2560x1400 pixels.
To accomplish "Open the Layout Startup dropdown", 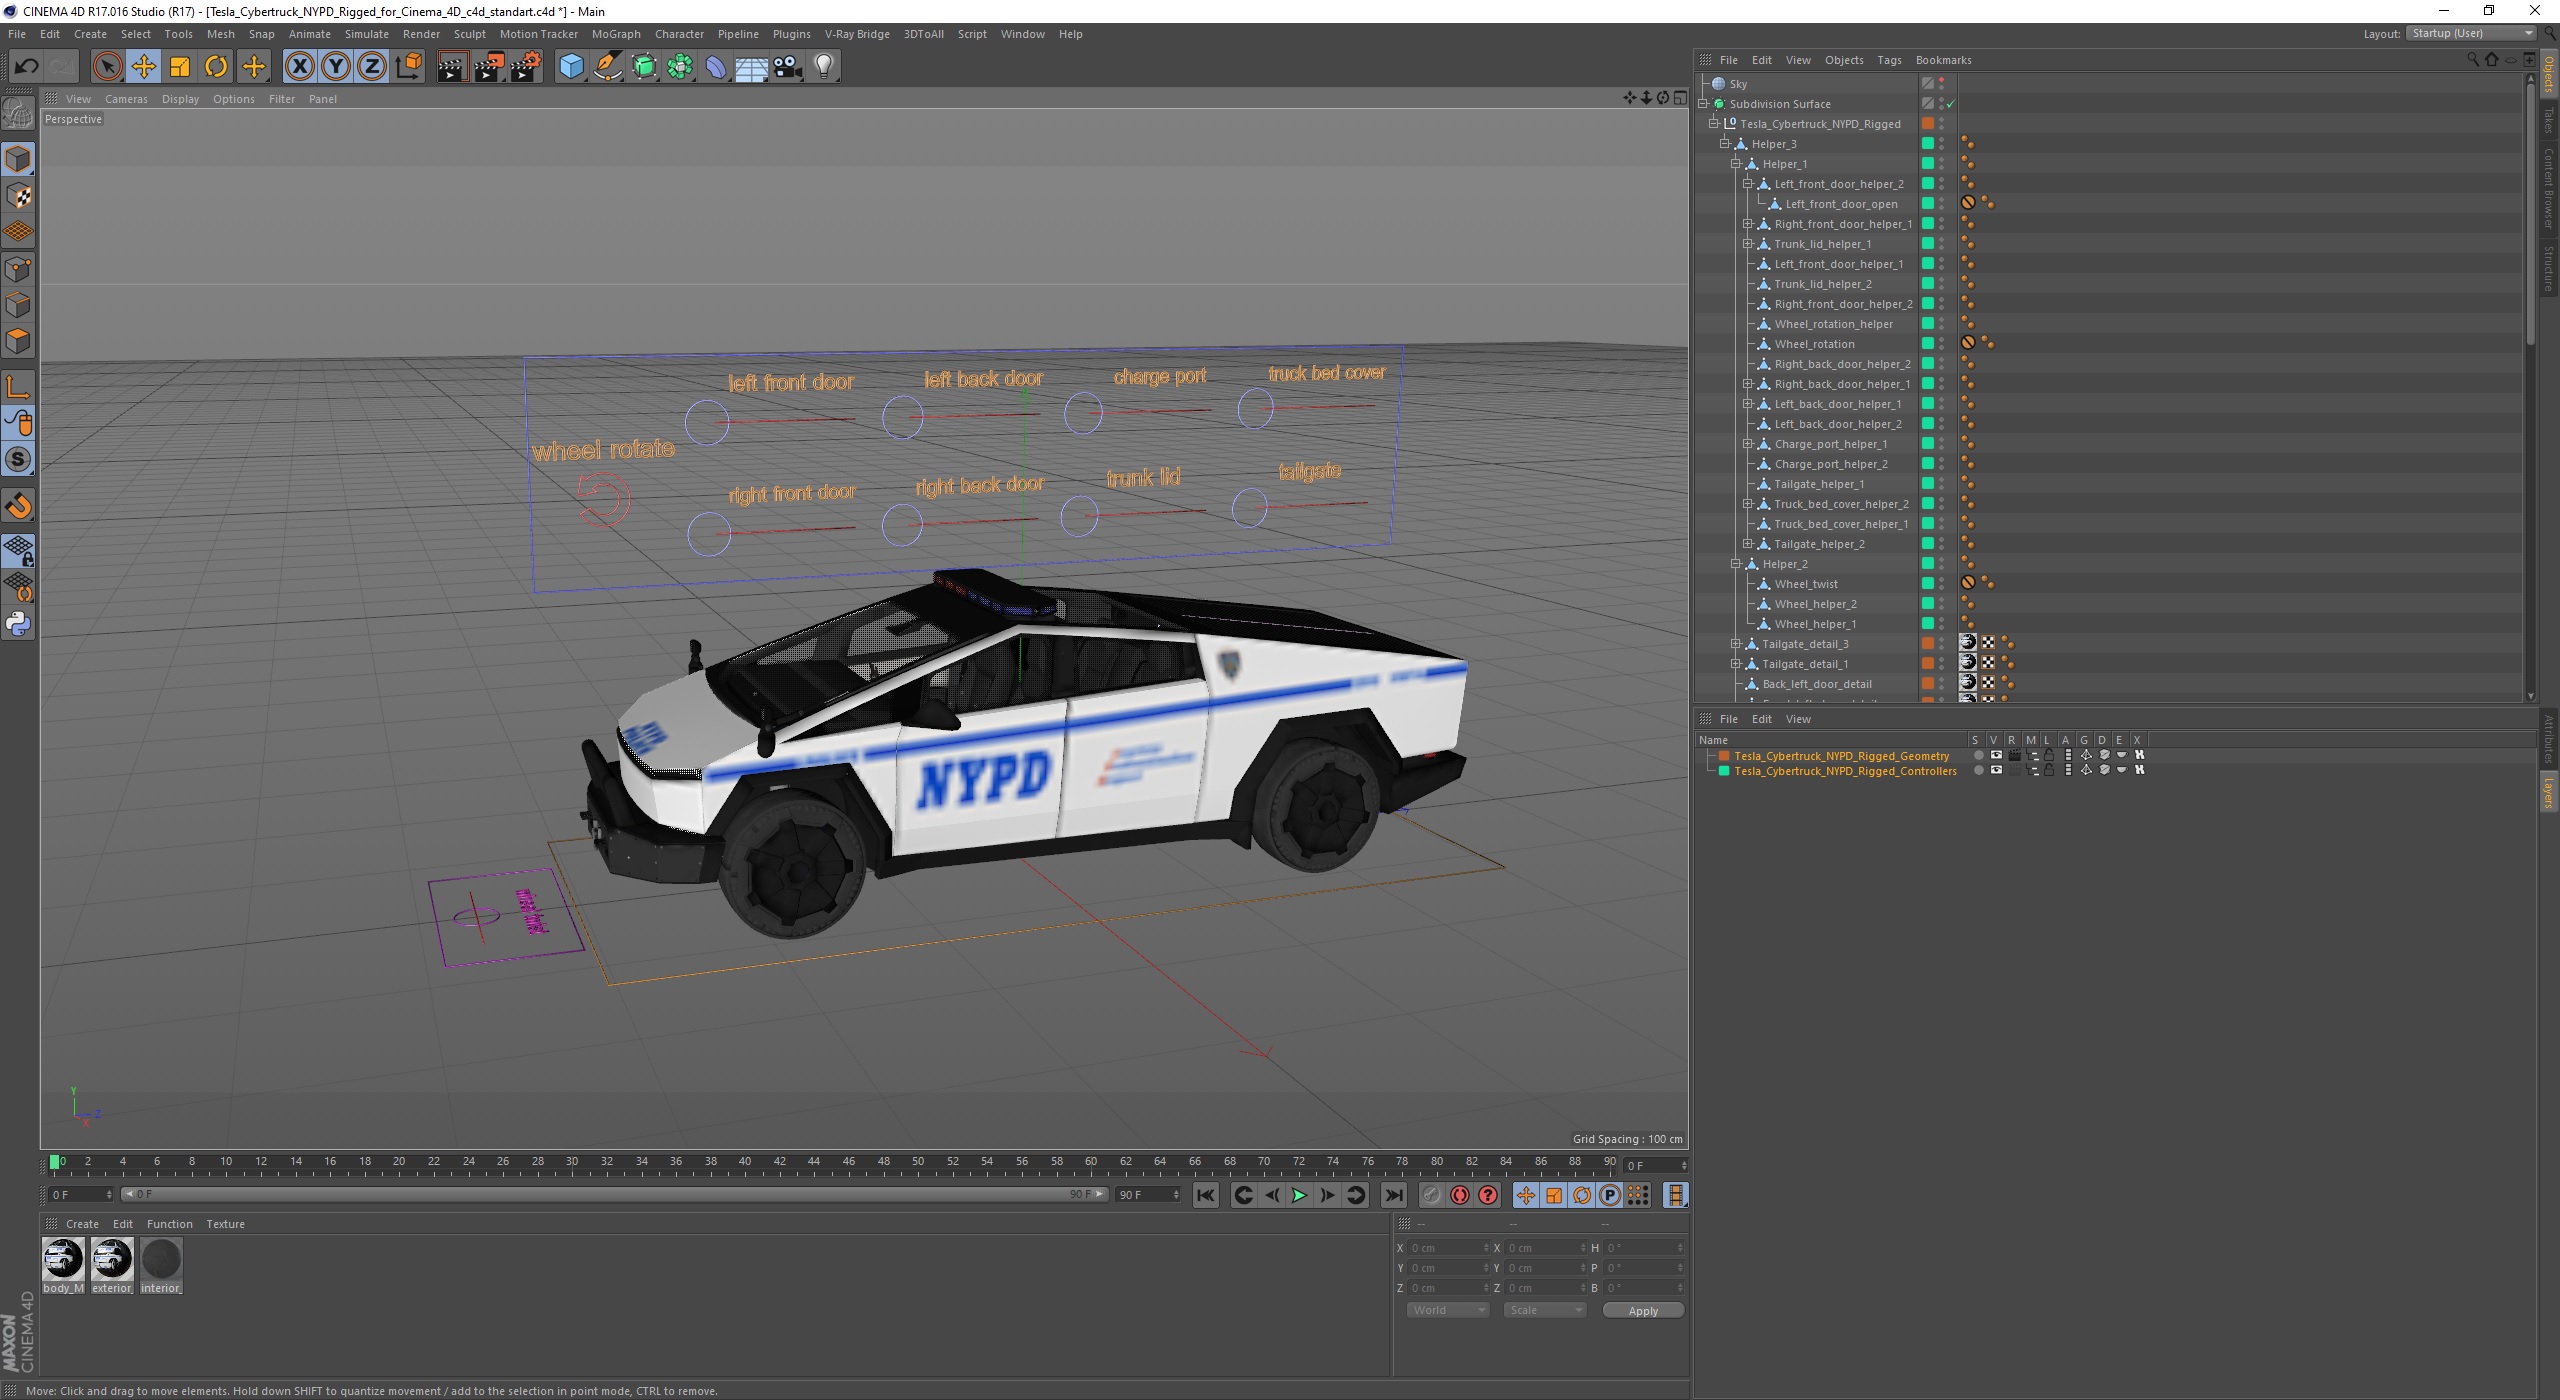I will click(x=2470, y=33).
